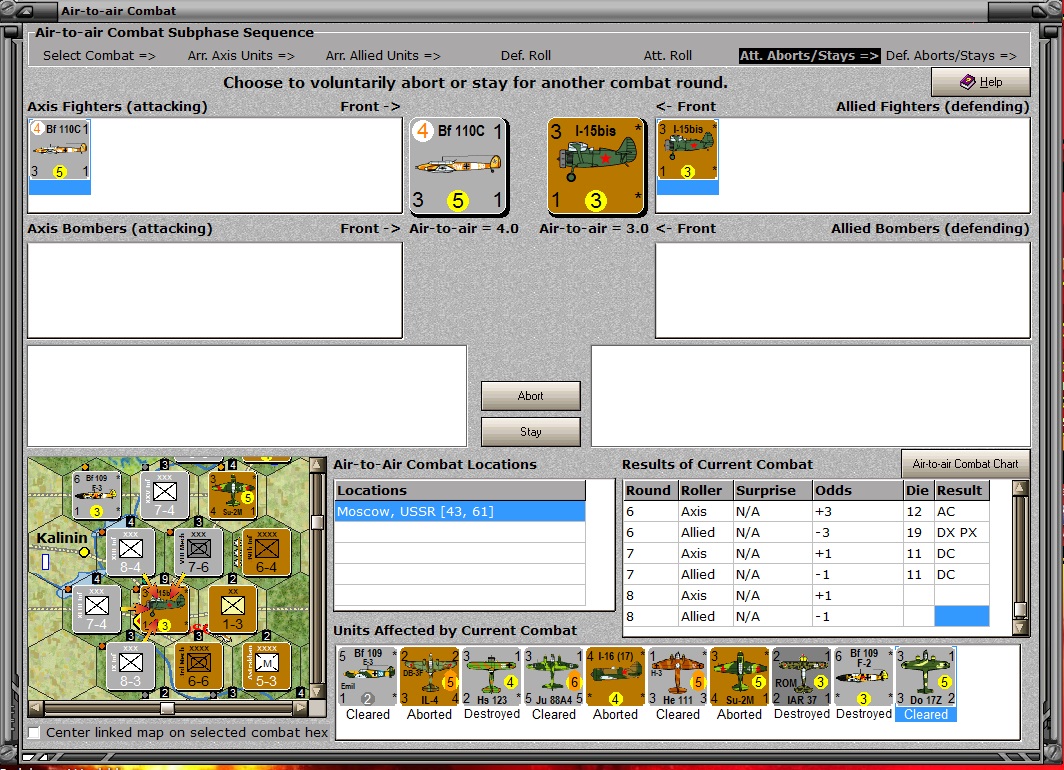Click the map horizontal scrollbar thumb
This screenshot has width=1064, height=770.
(x=167, y=708)
